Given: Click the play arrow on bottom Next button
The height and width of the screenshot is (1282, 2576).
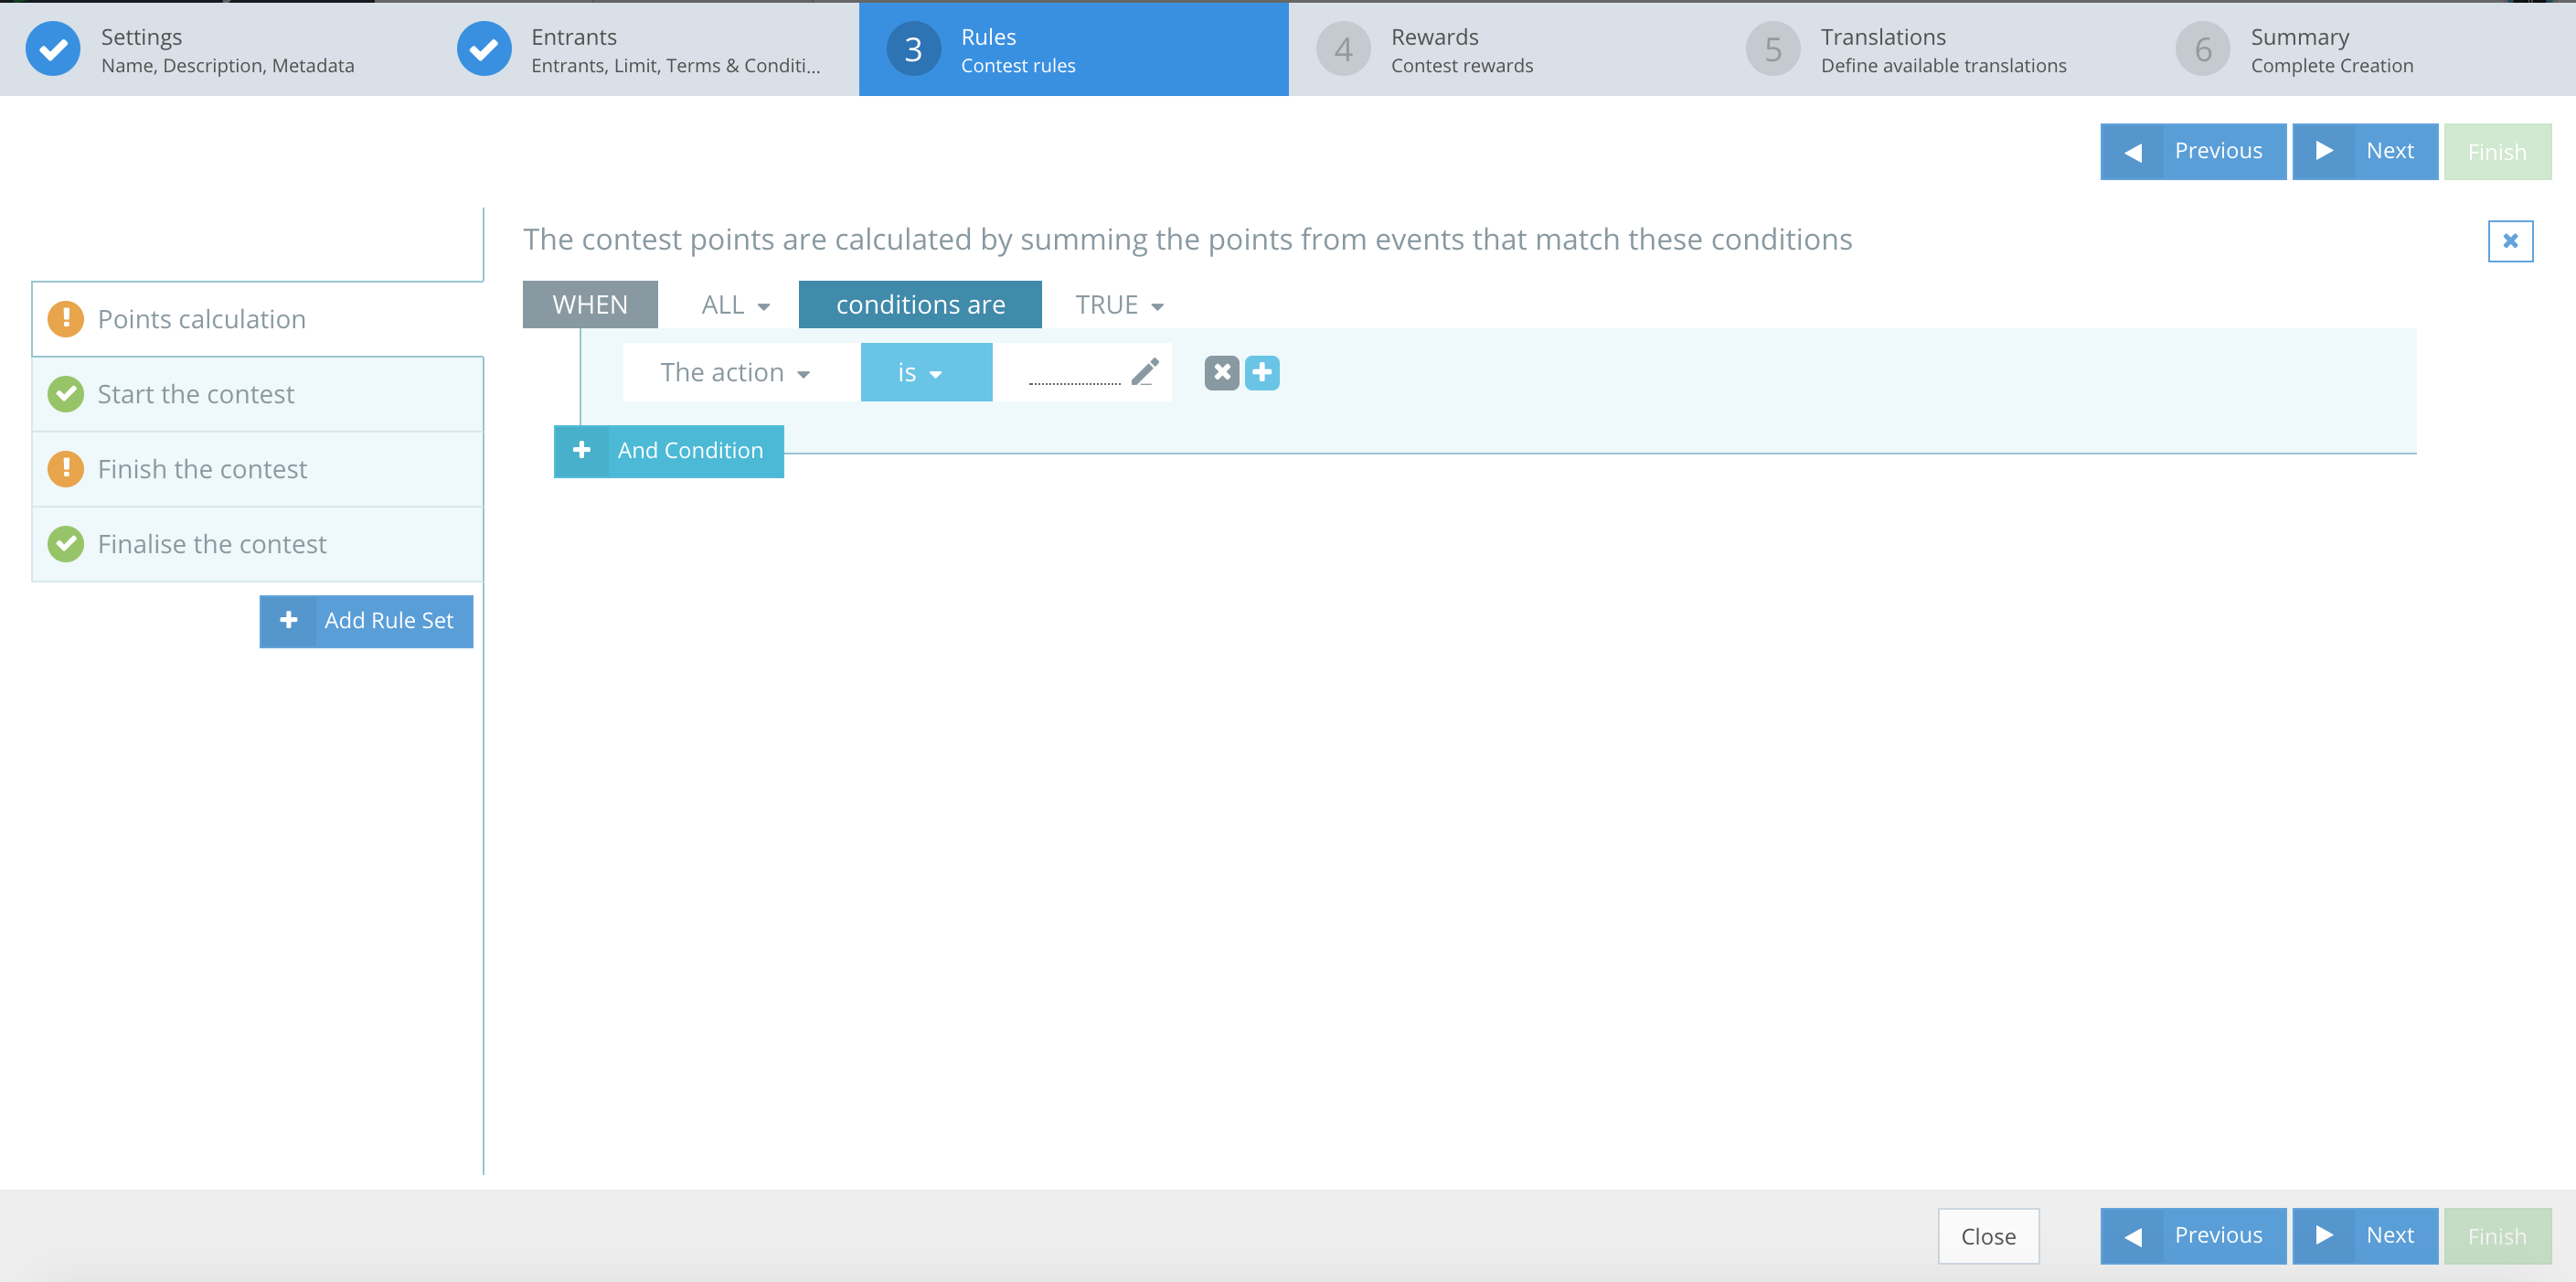Looking at the screenshot, I should 2324,1236.
